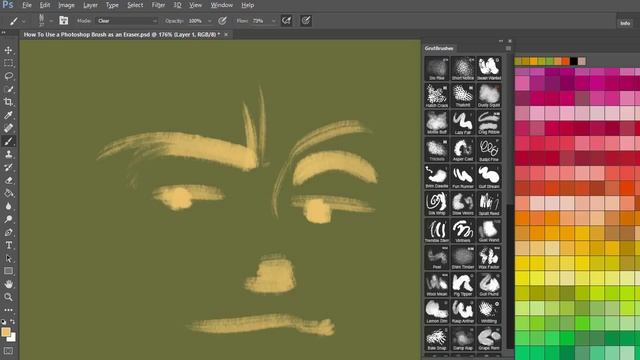
Task: Select the Blur tool
Action: [x=8, y=207]
